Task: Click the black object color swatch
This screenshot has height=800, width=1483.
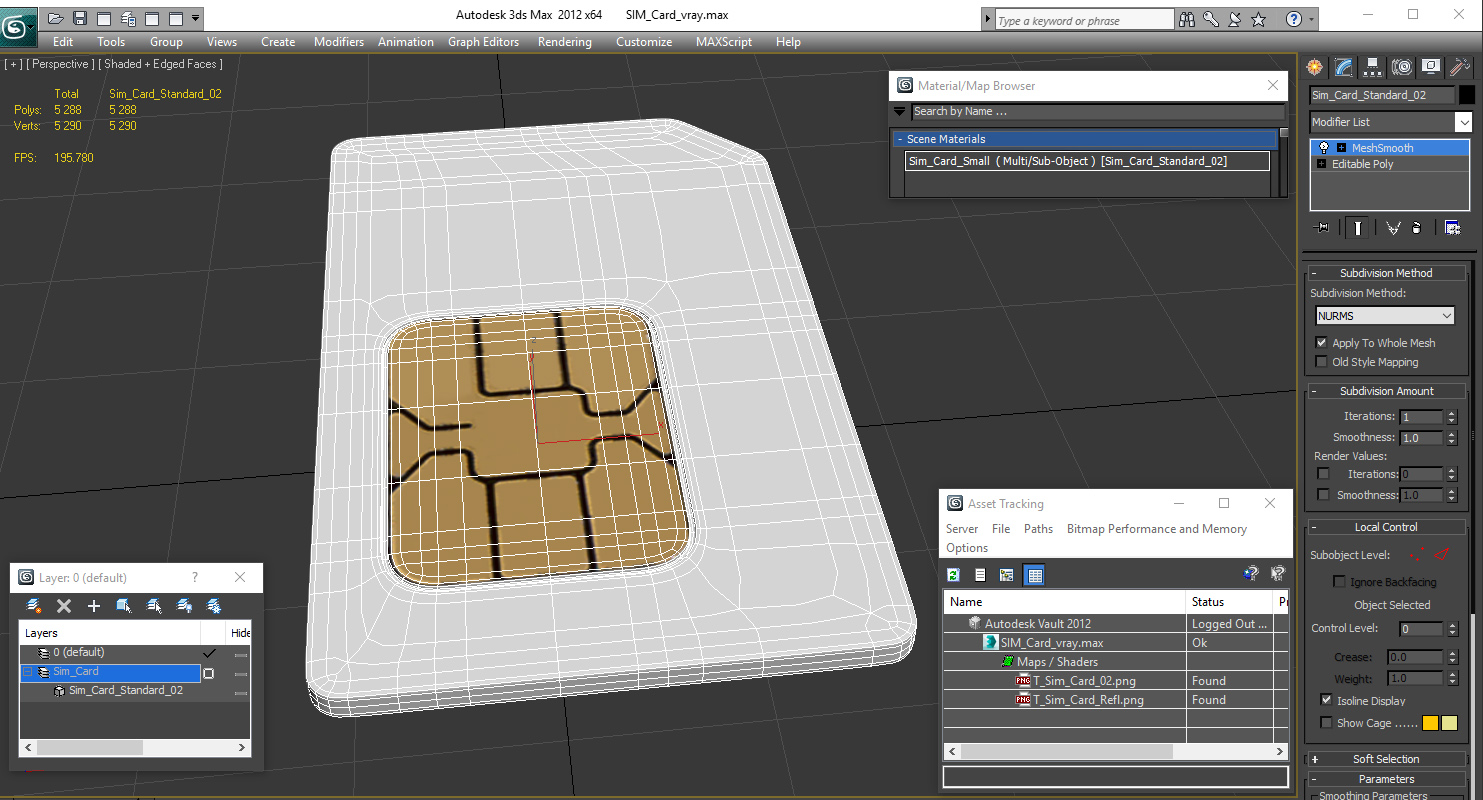Action: click(x=1467, y=95)
